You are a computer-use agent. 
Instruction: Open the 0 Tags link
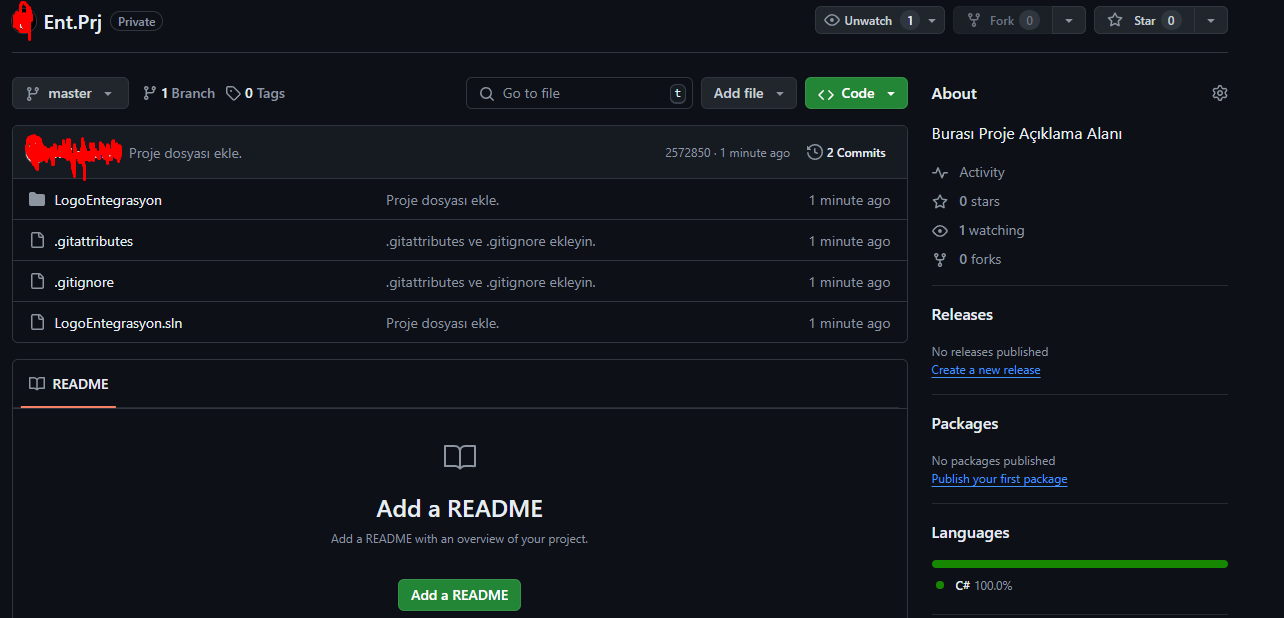click(x=255, y=93)
